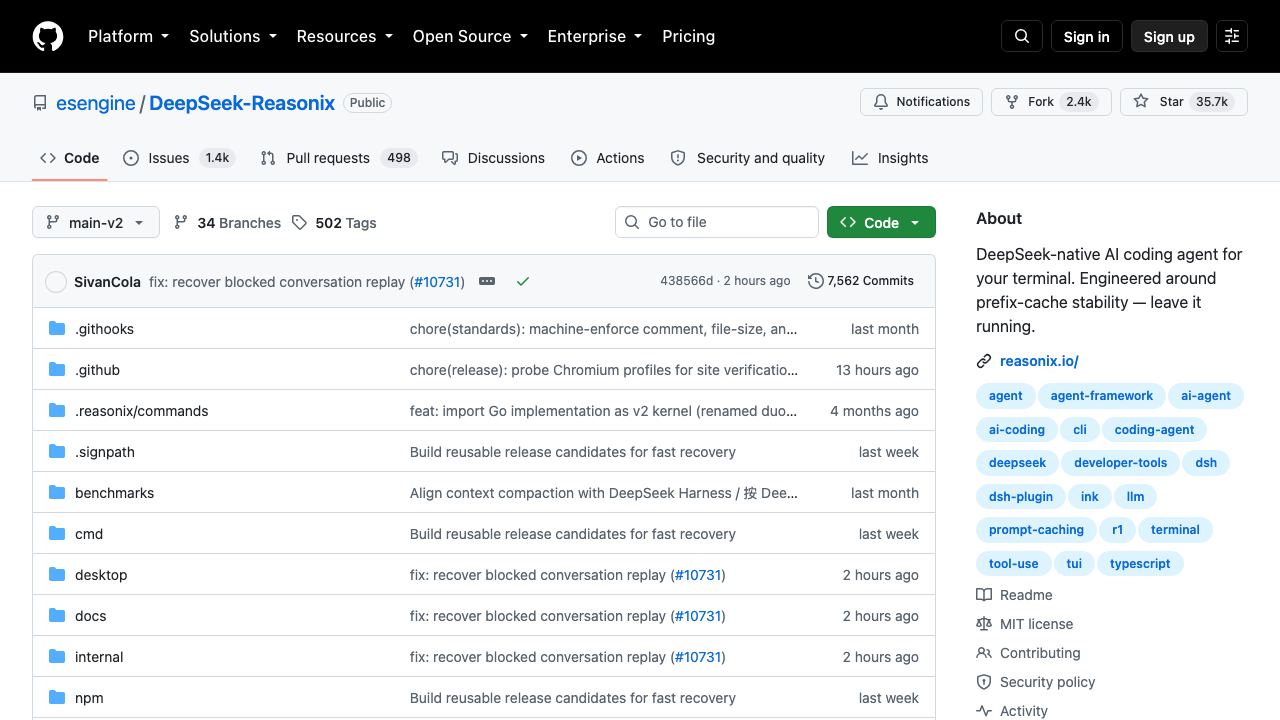Click the Sign in button
The height and width of the screenshot is (720, 1280).
click(1086, 36)
